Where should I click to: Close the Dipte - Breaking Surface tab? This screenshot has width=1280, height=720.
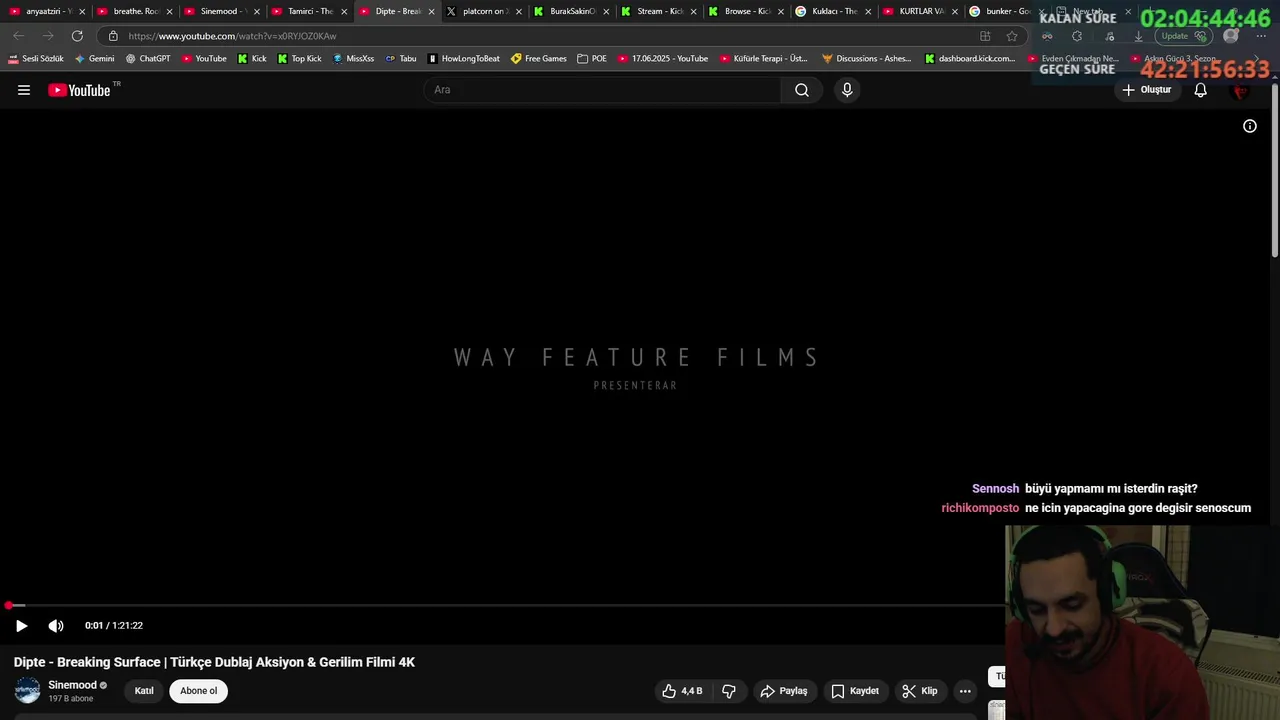pos(431,12)
